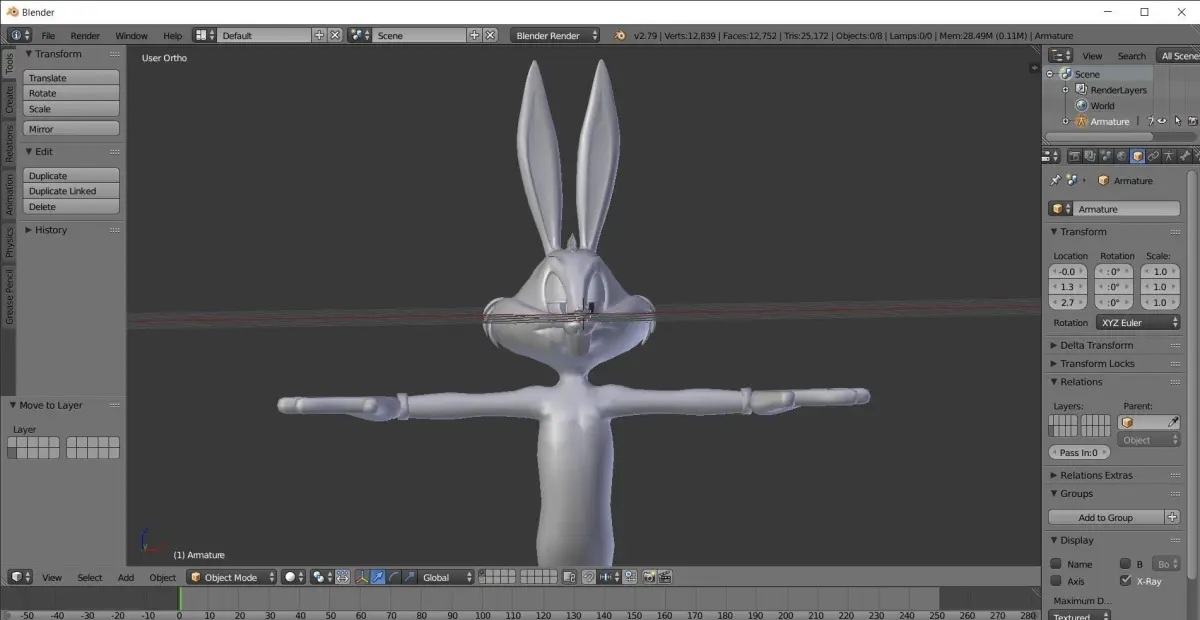Toggle manipulate center points button
1200x620 pixels.
[342, 577]
